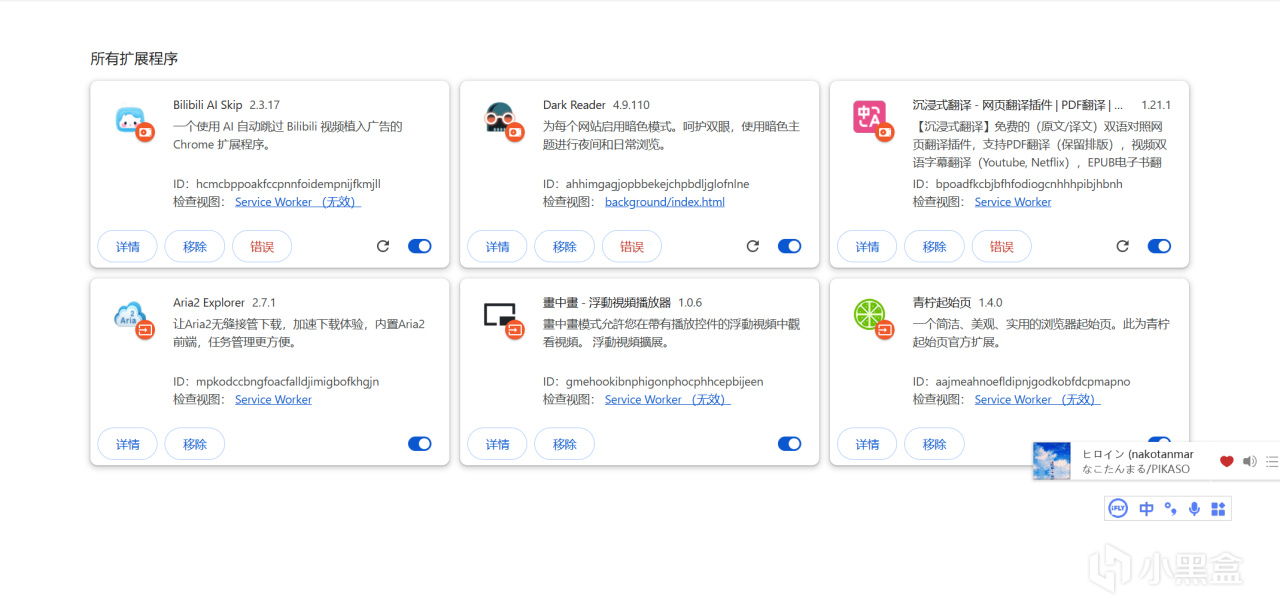This screenshot has height=609, width=1280.
Task: Remove (移除) the 沉浸式翻译 extension
Action: tap(935, 246)
